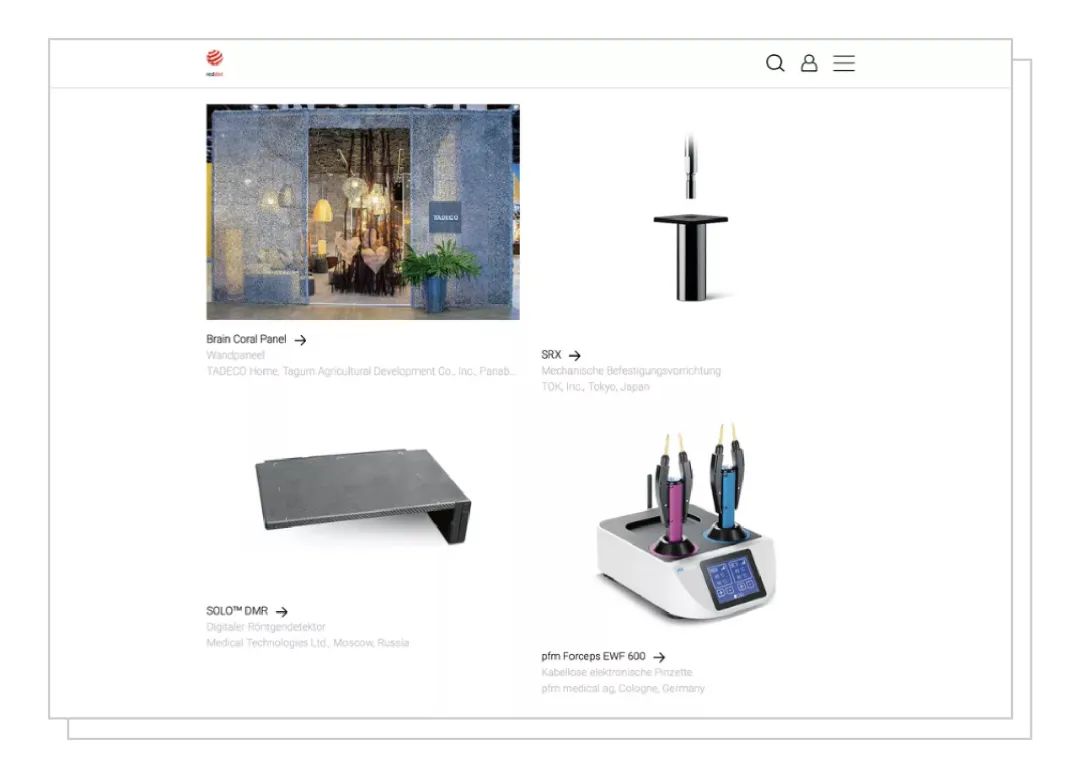Open the search magnifier icon
1080x778 pixels.
(x=775, y=63)
